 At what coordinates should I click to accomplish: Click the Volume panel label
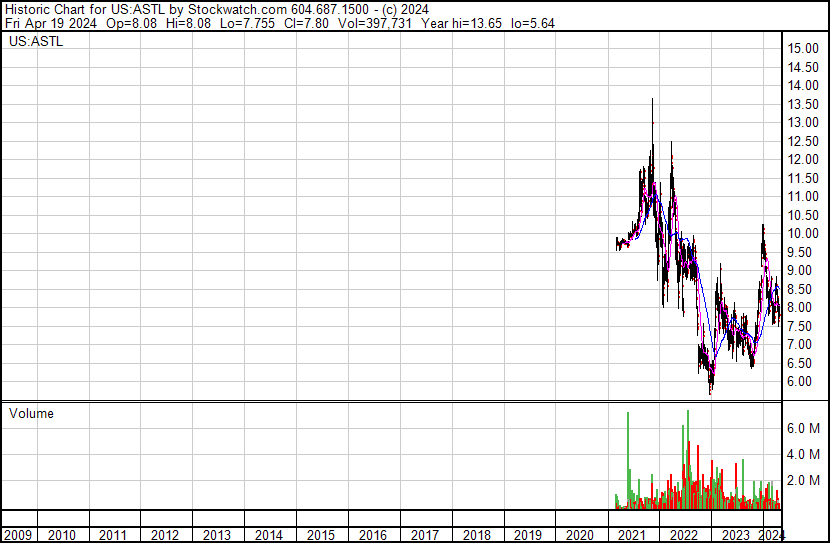tap(31, 414)
